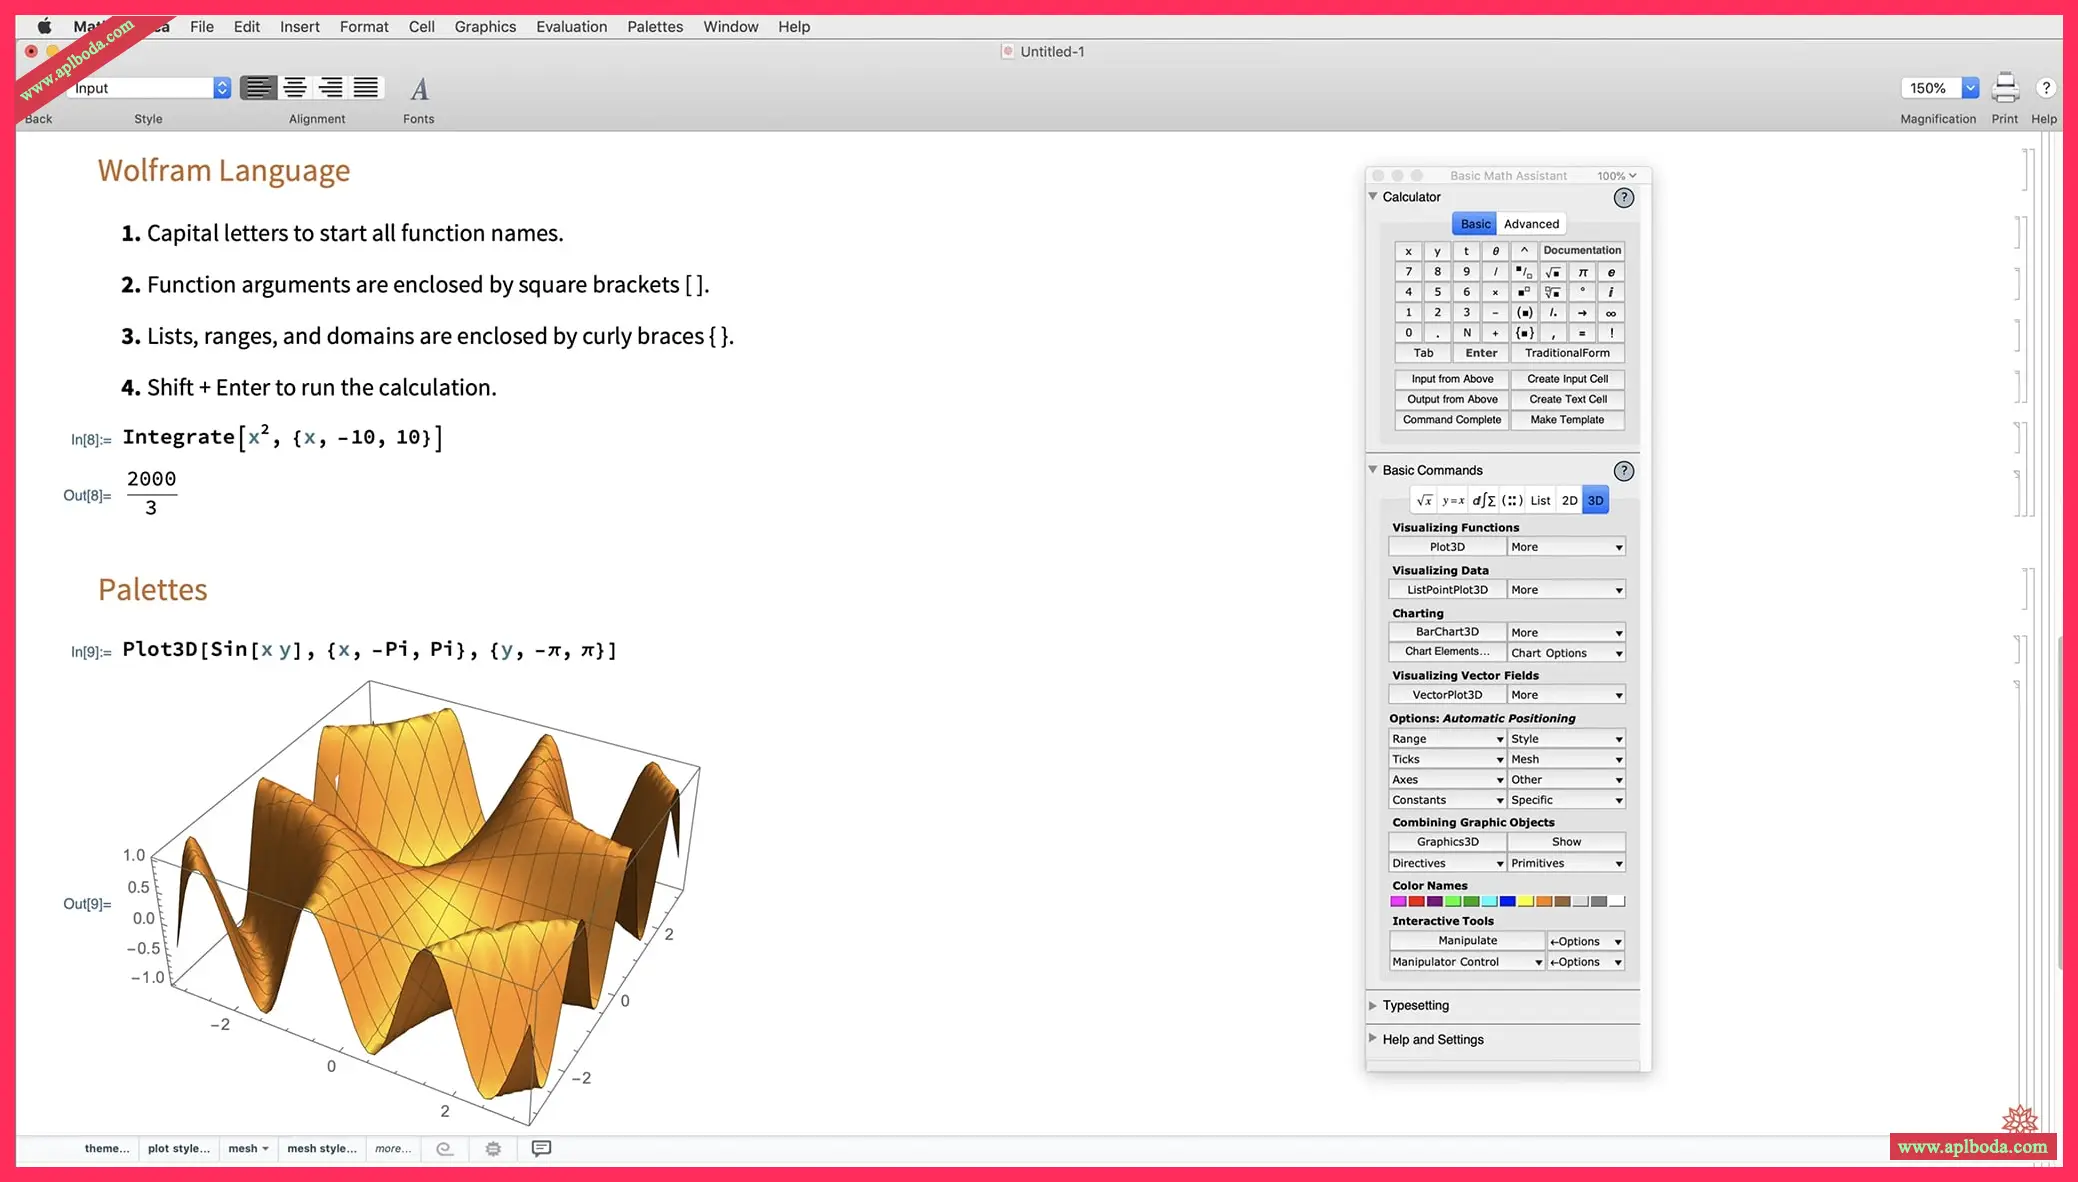This screenshot has width=2078, height=1182.
Task: Pick the yellow color swatch
Action: coord(1525,901)
